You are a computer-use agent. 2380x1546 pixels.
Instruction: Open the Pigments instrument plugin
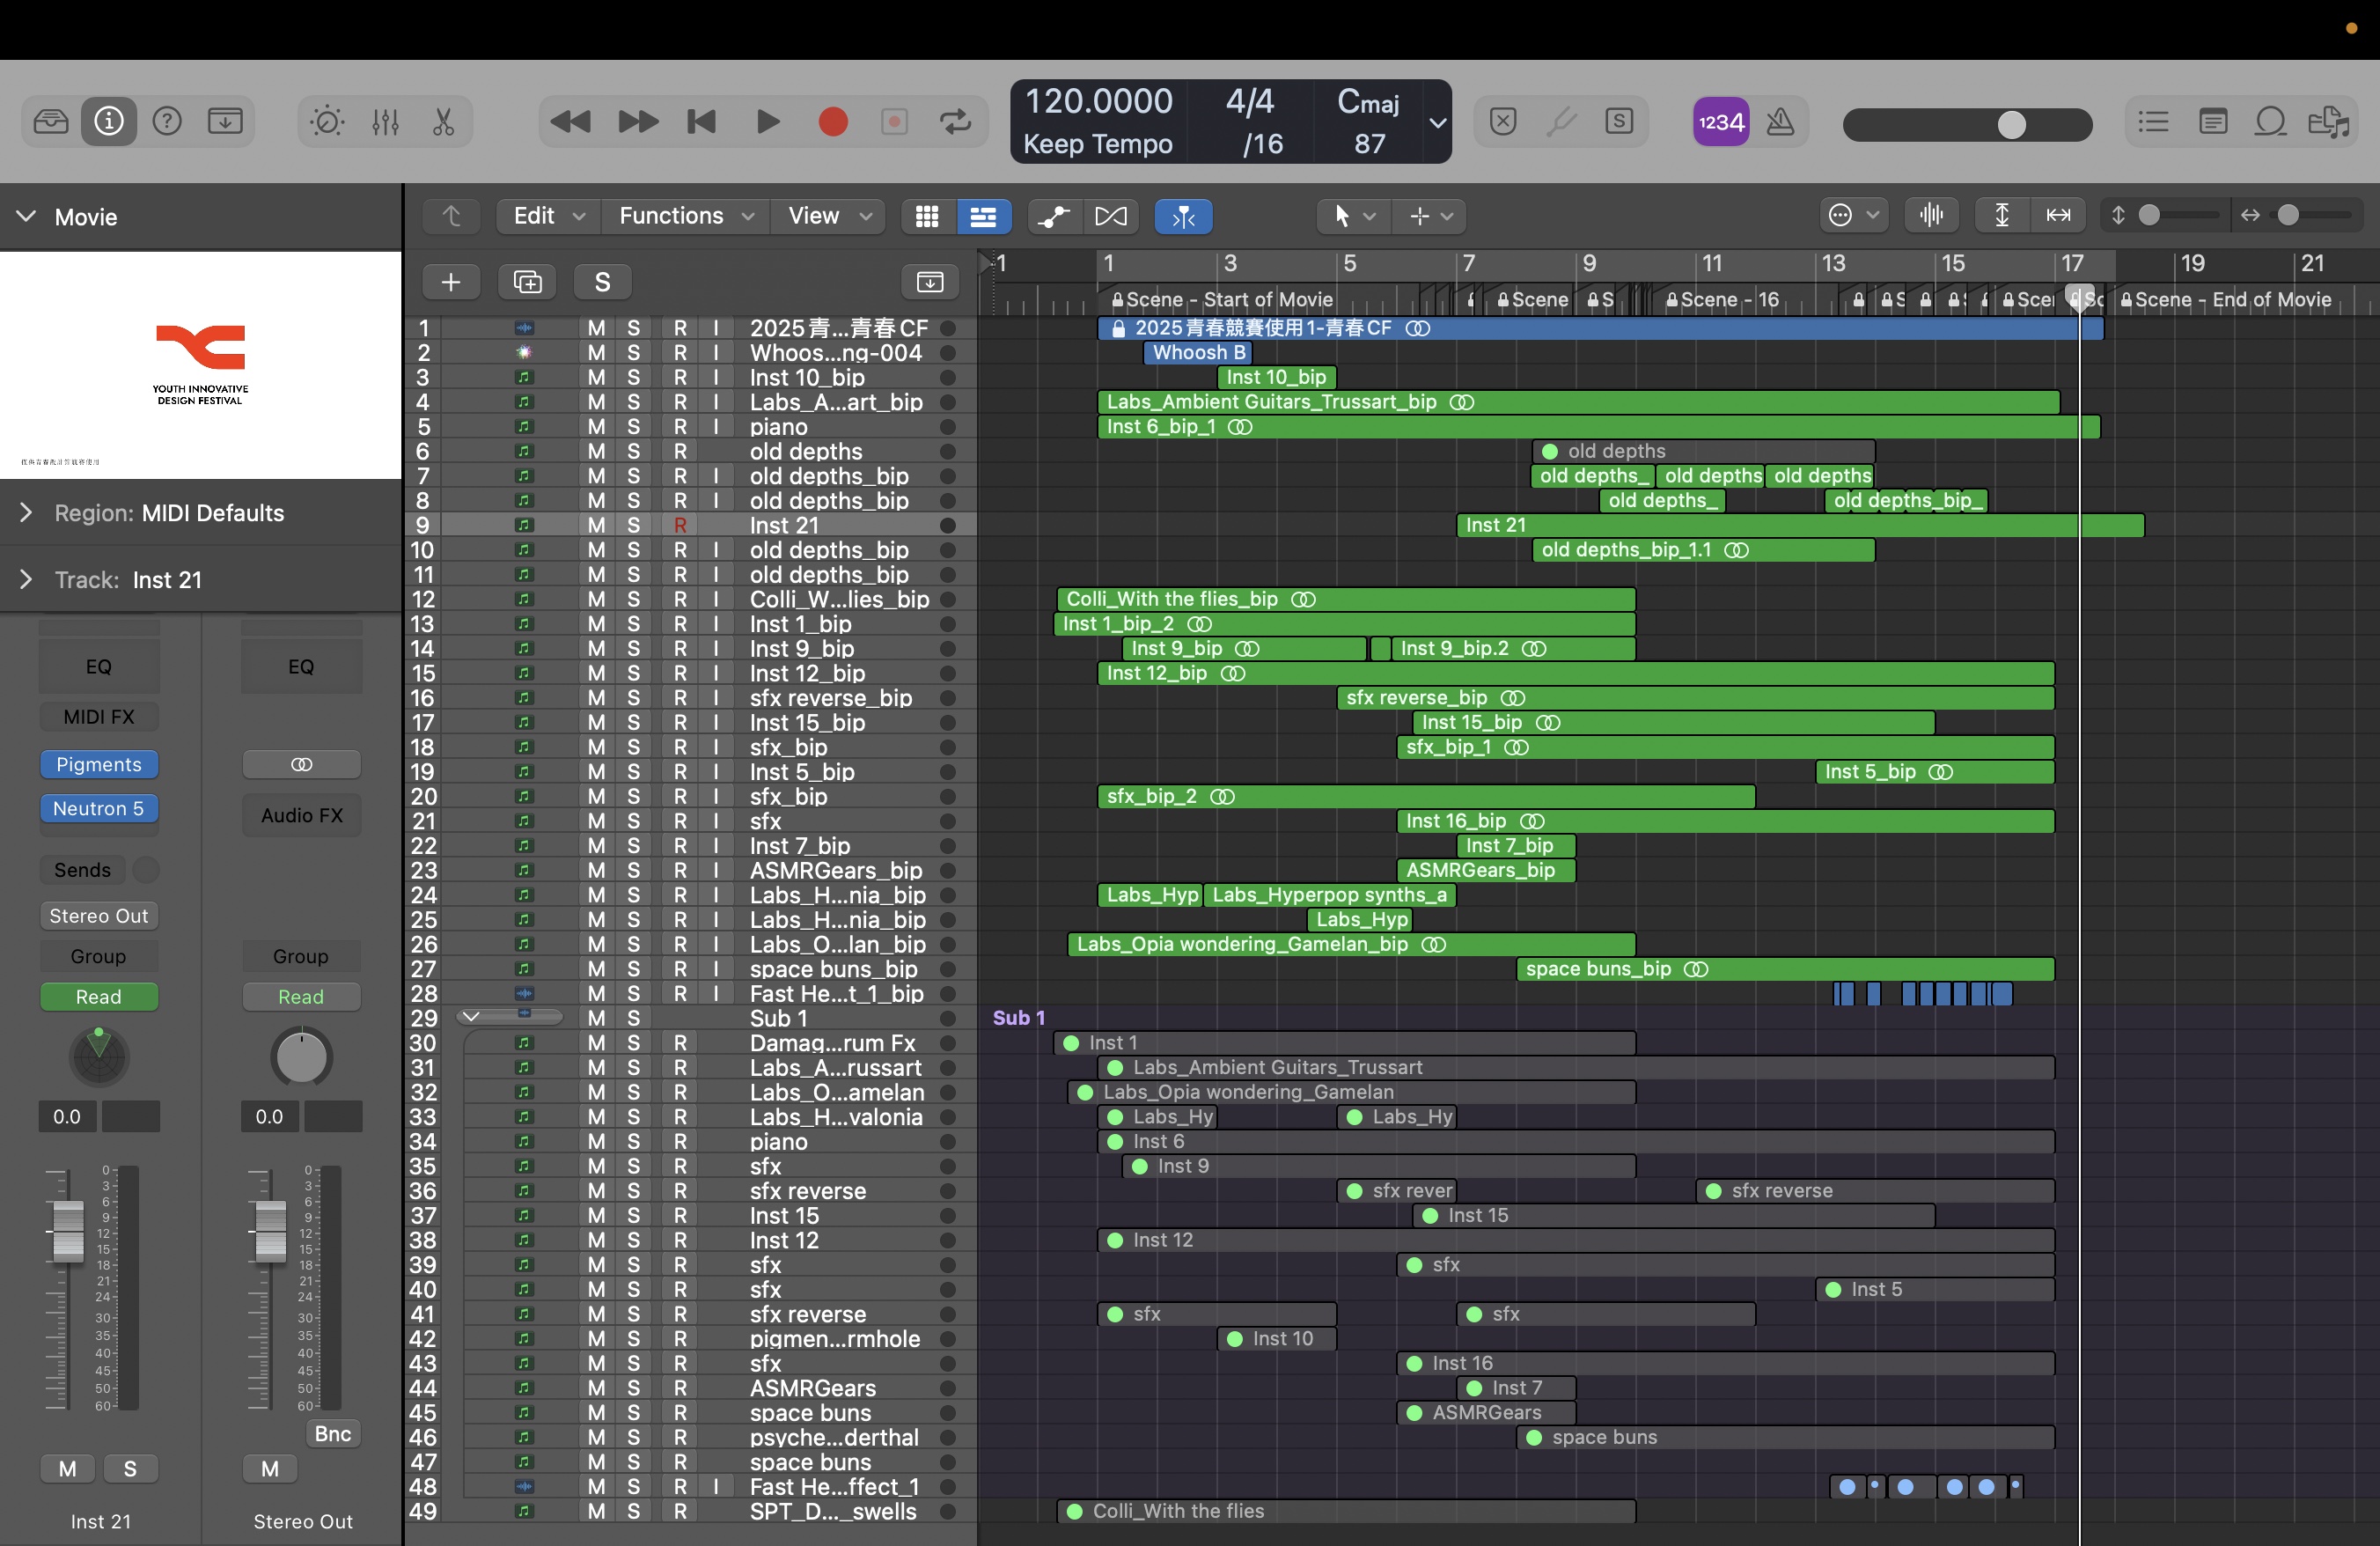point(99,764)
